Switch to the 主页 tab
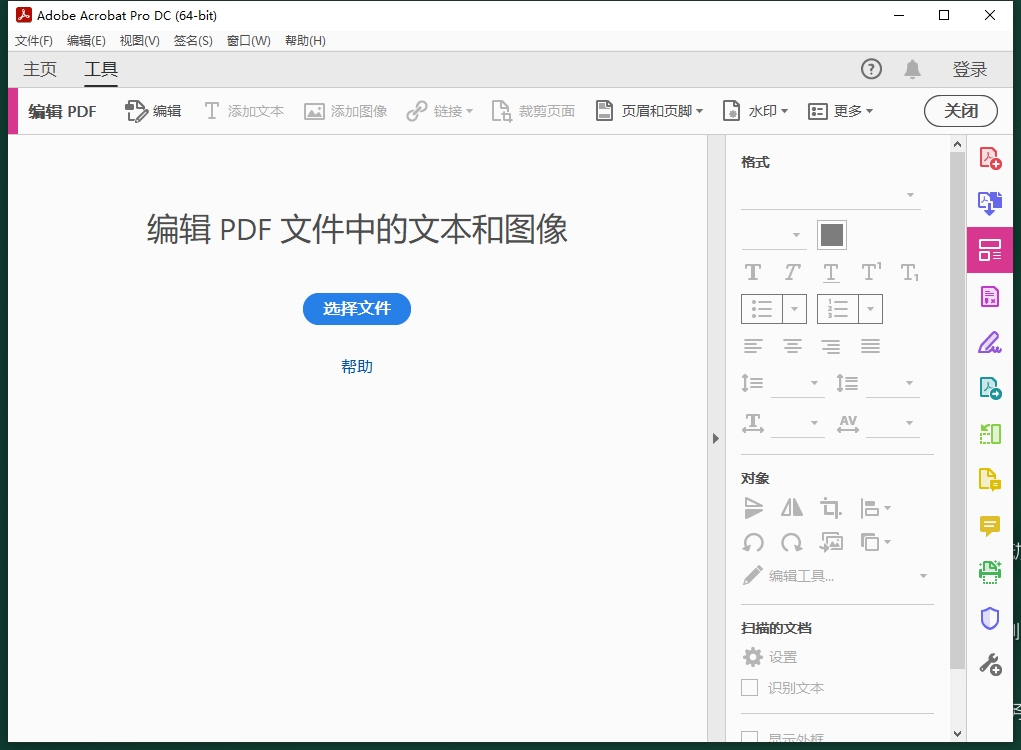 pyautogui.click(x=40, y=69)
